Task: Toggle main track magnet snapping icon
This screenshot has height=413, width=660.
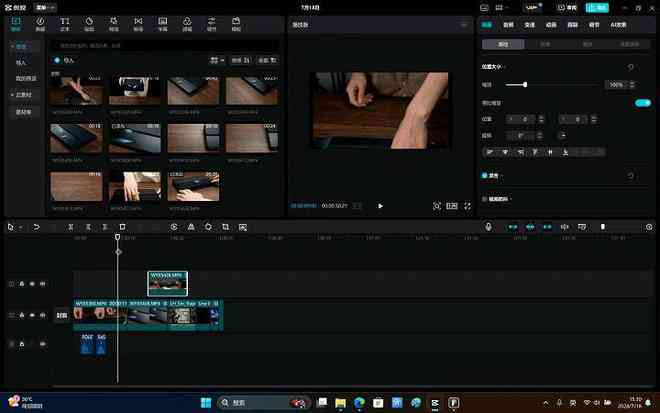Action: pos(513,227)
